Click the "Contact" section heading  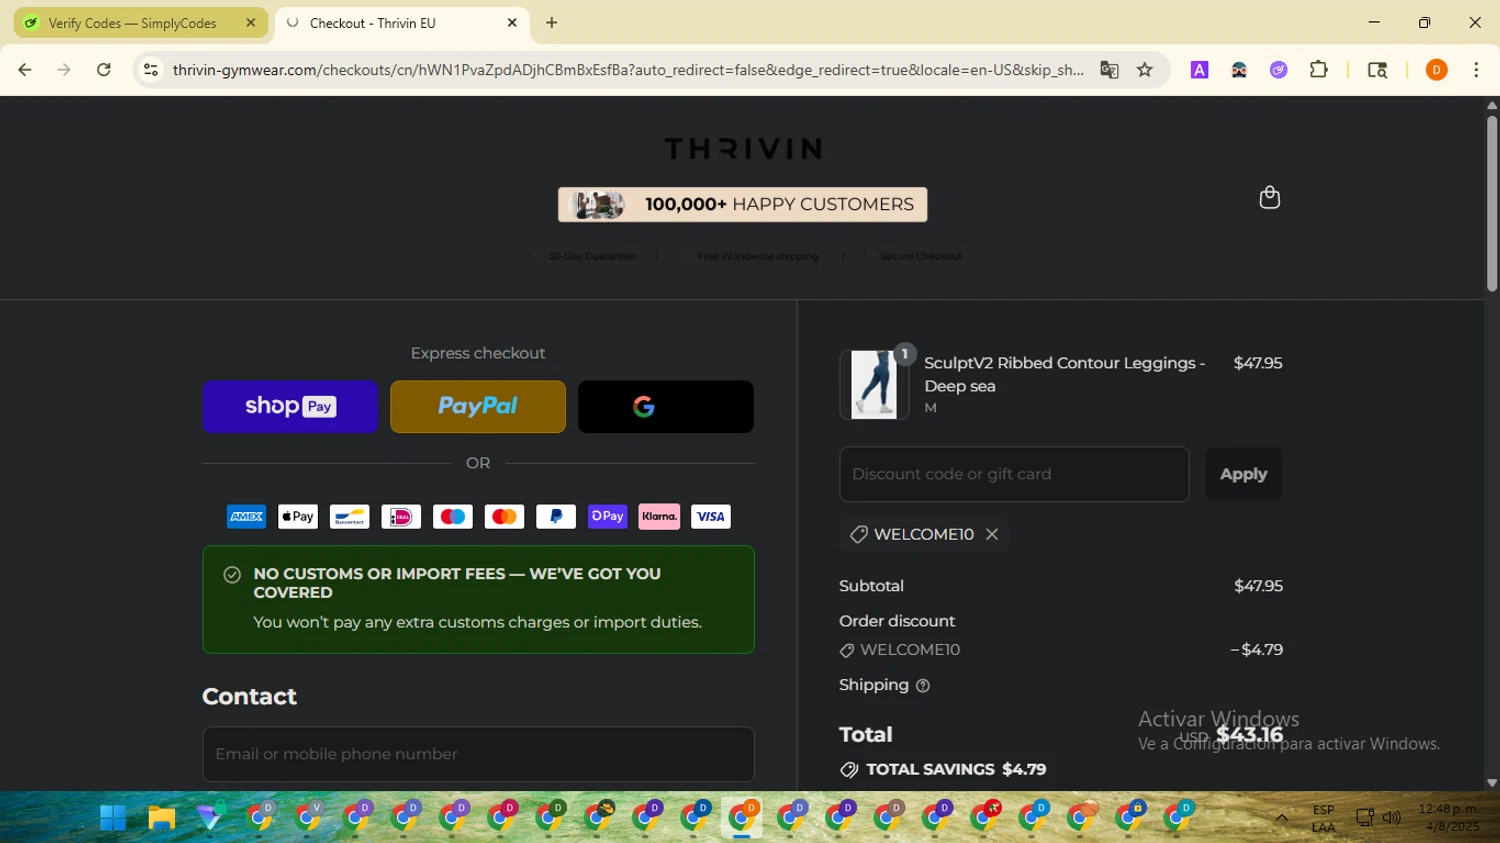click(x=250, y=696)
